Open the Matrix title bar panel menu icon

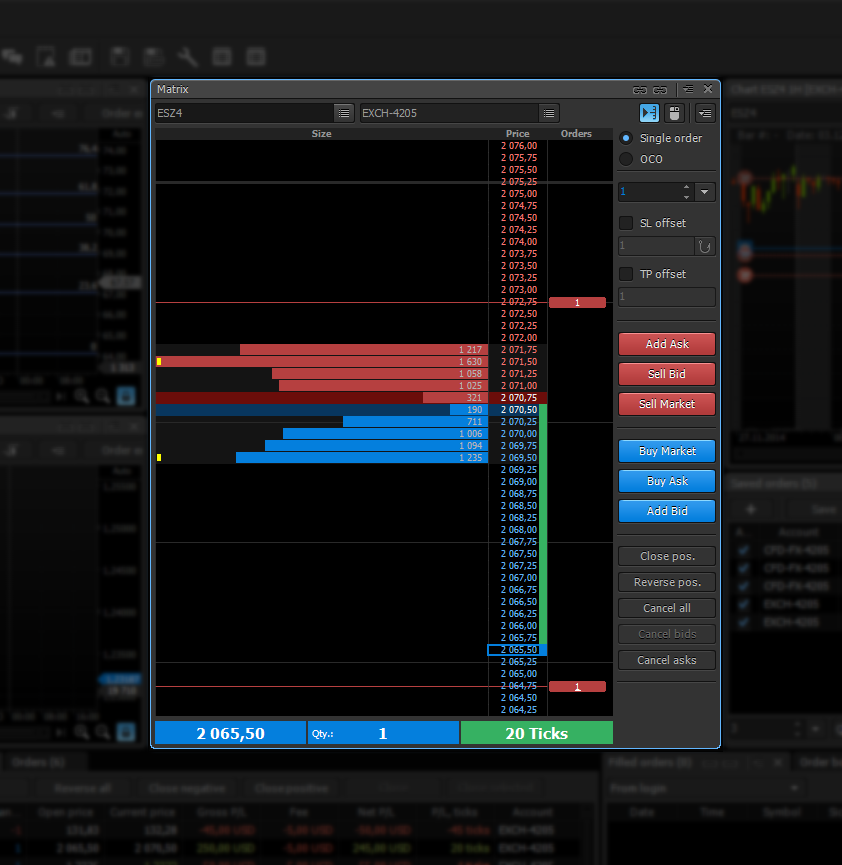[688, 90]
